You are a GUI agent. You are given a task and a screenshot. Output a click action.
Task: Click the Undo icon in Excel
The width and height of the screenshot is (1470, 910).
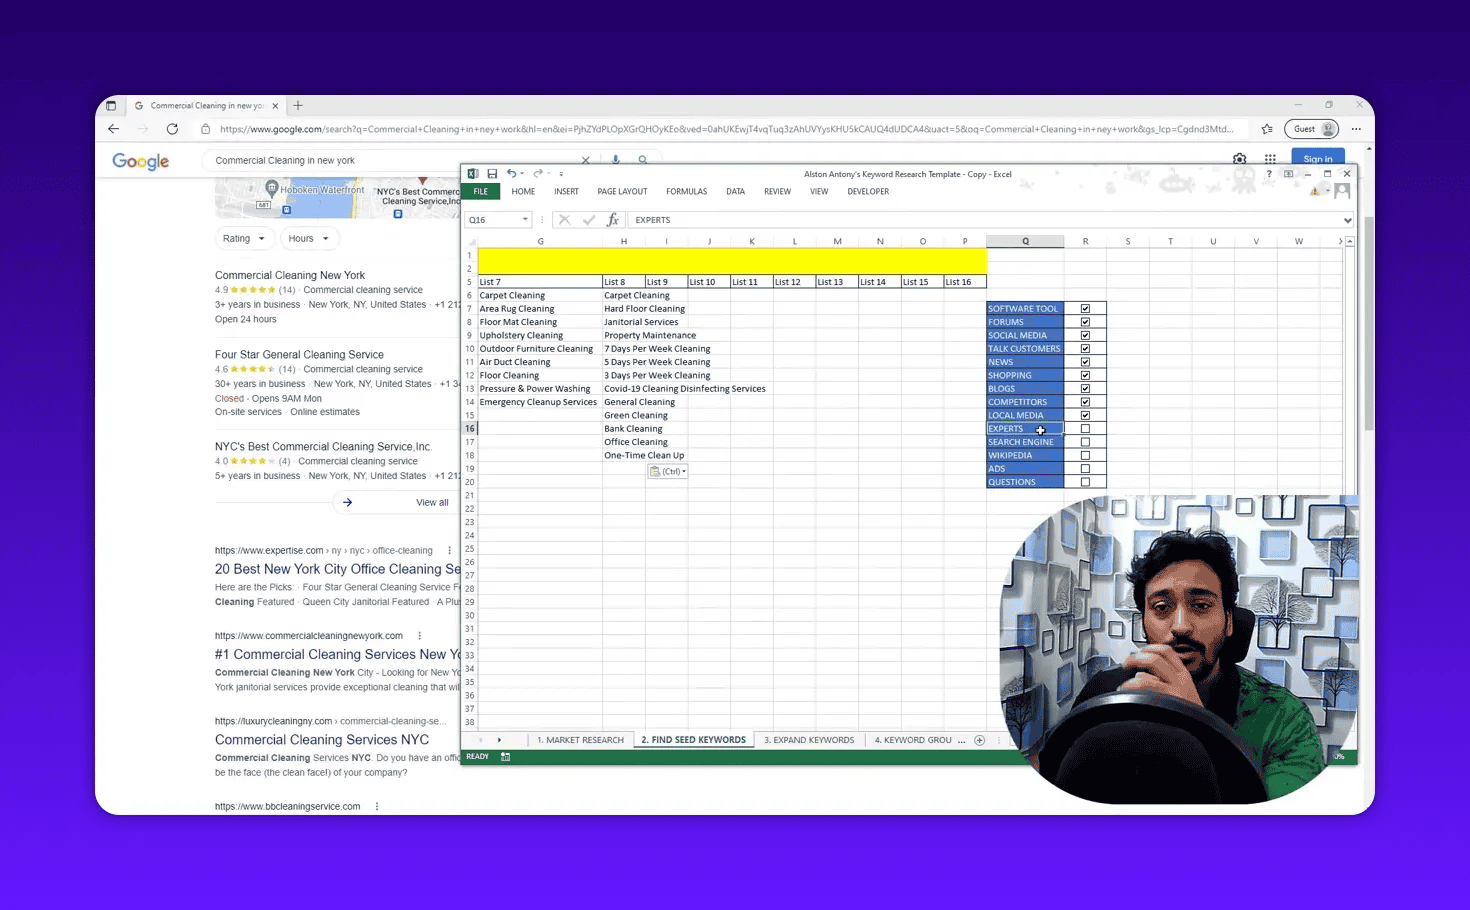(x=510, y=173)
